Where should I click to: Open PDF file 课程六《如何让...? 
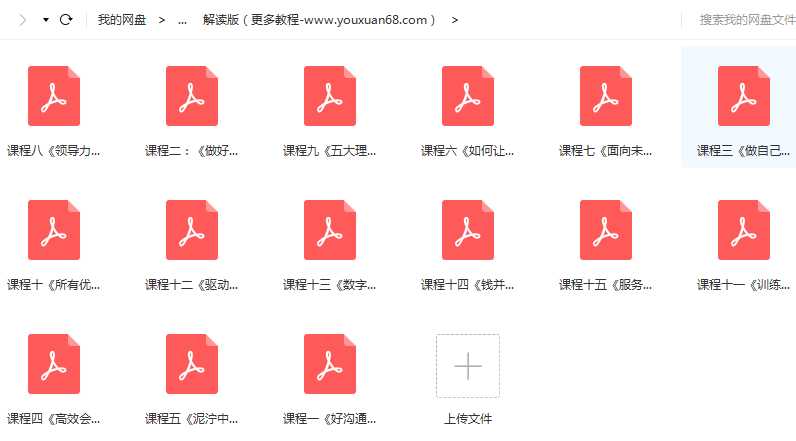coord(468,97)
